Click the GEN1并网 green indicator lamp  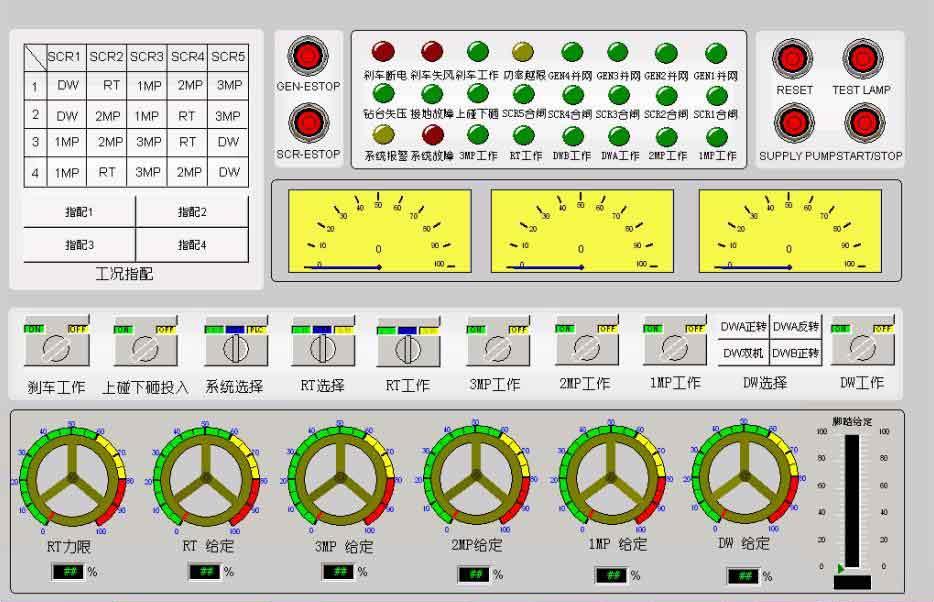(716, 52)
